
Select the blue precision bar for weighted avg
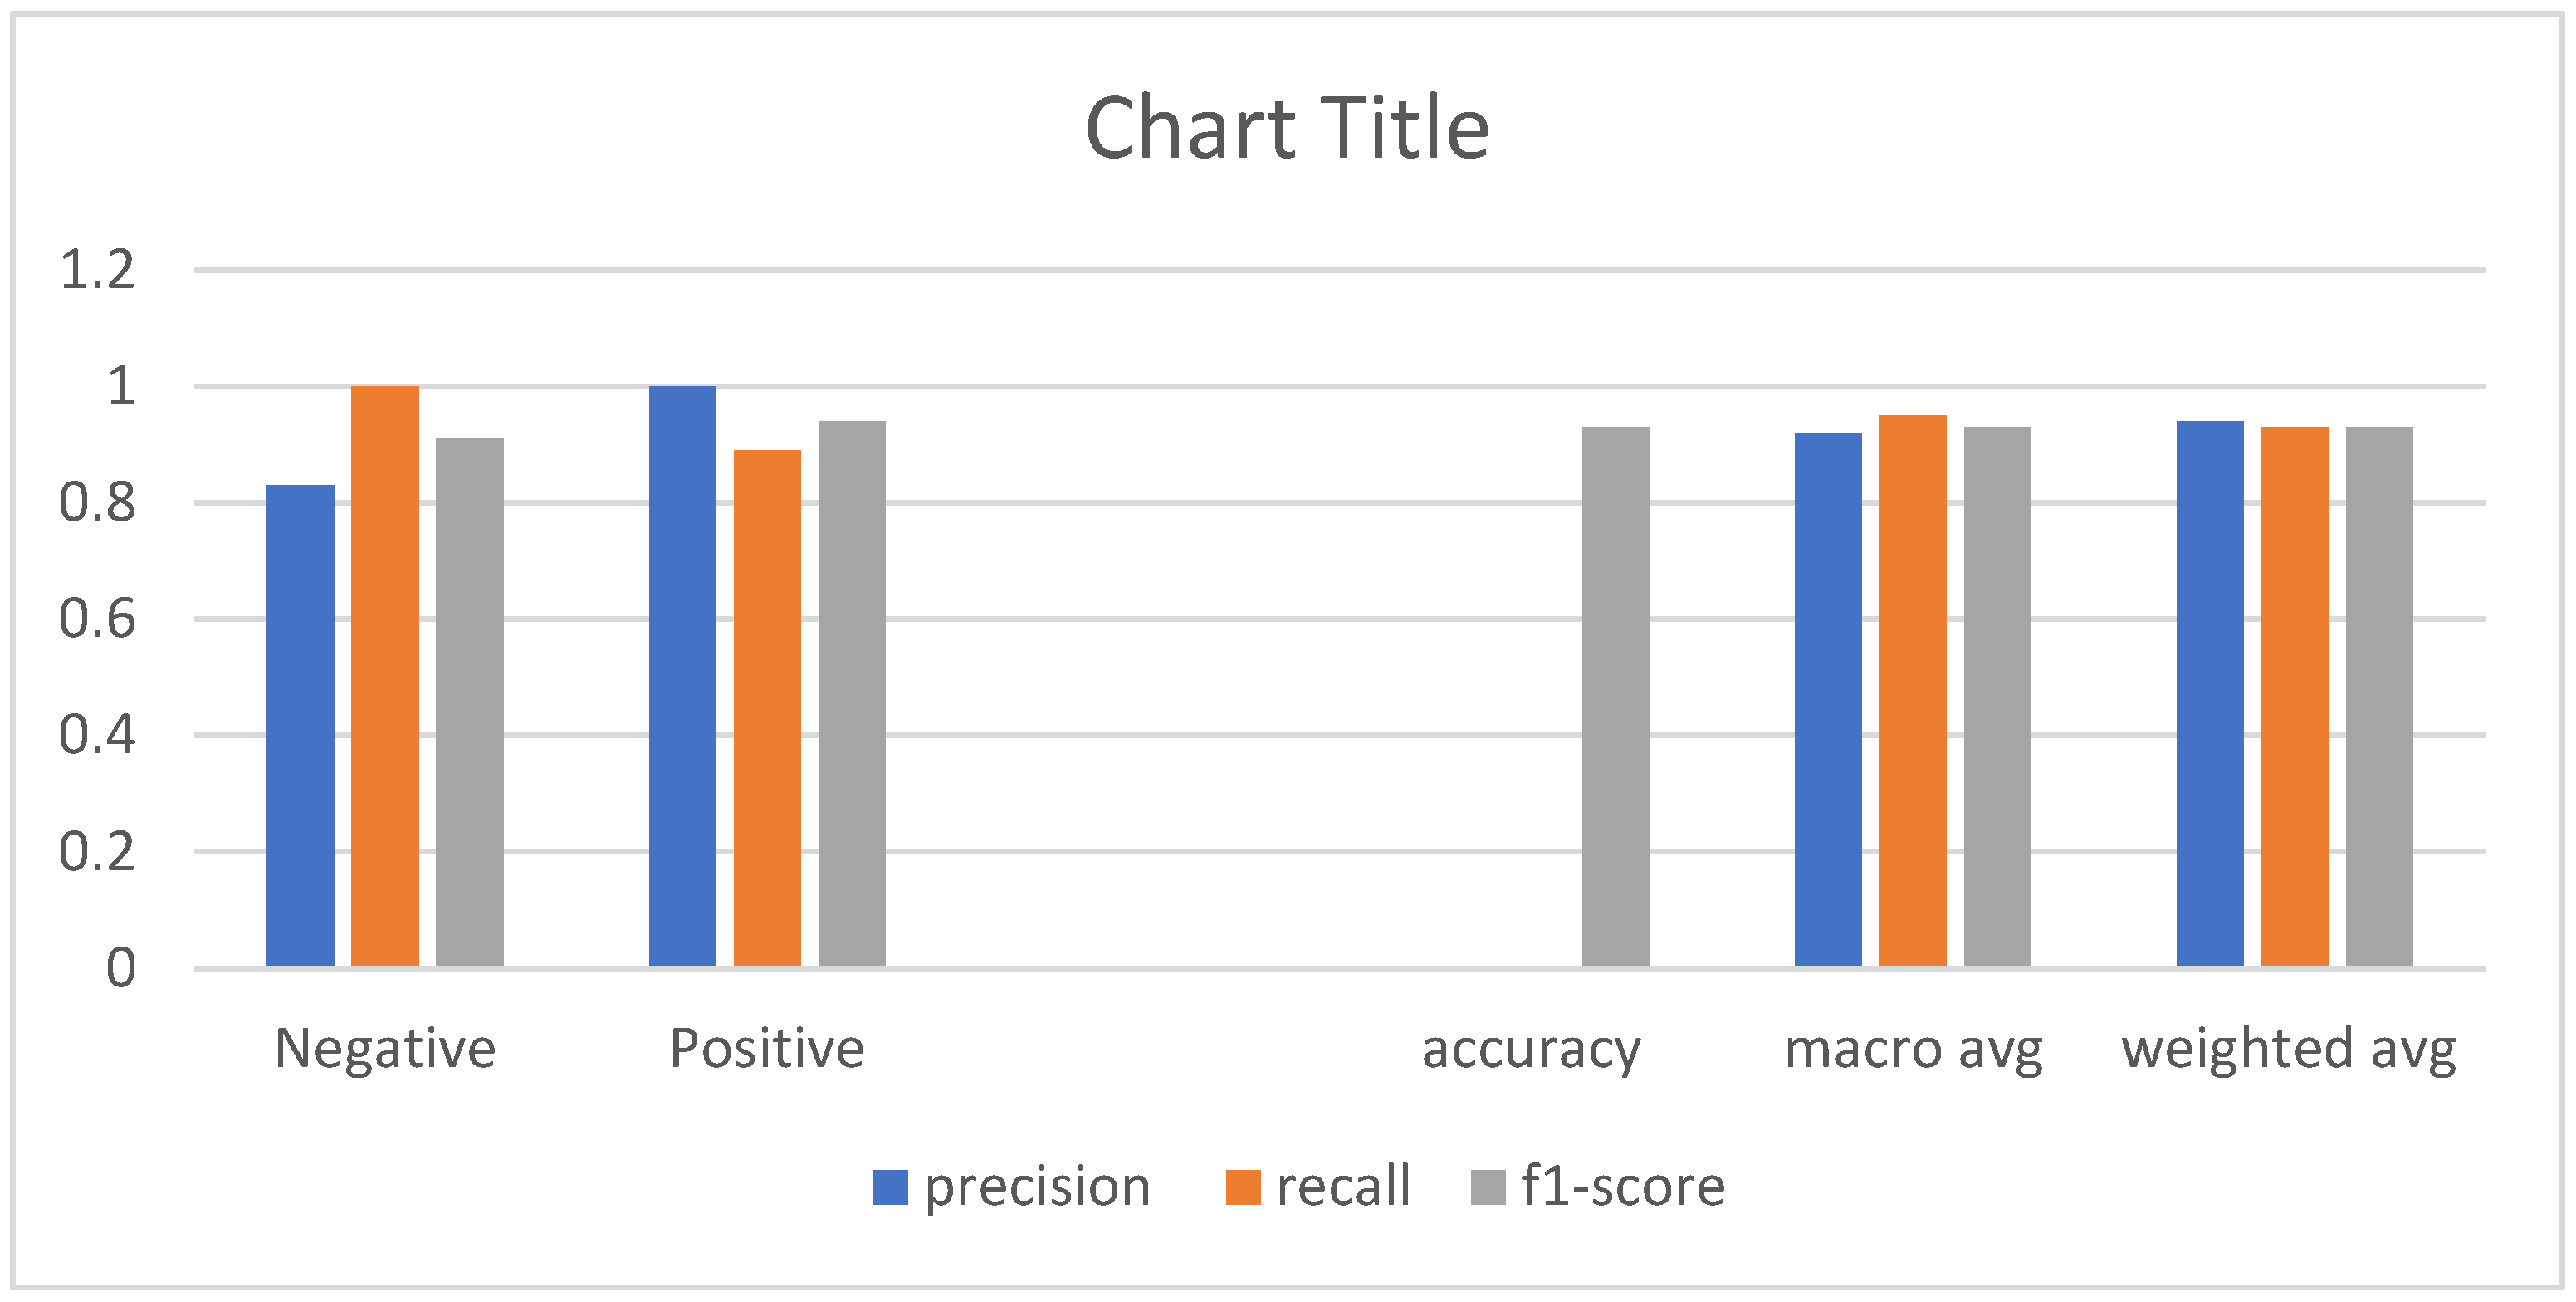(x=2210, y=693)
